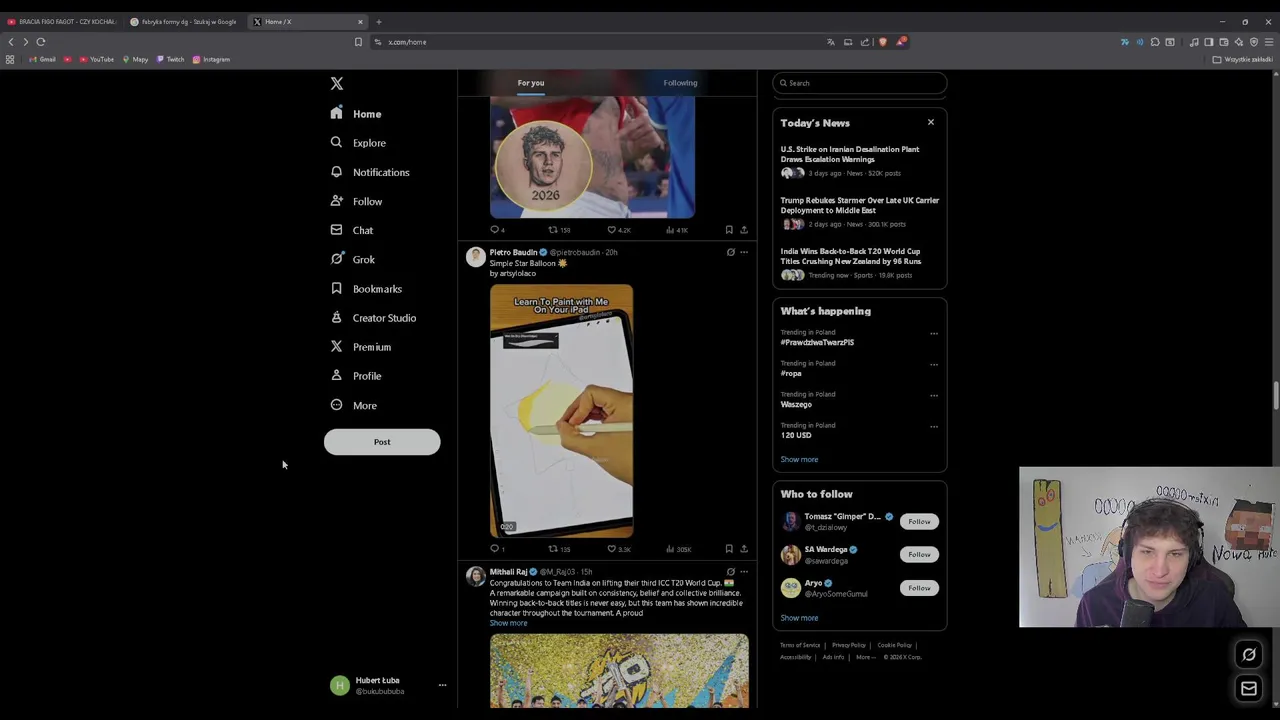Open more options for Waszego trend

(x=934, y=395)
